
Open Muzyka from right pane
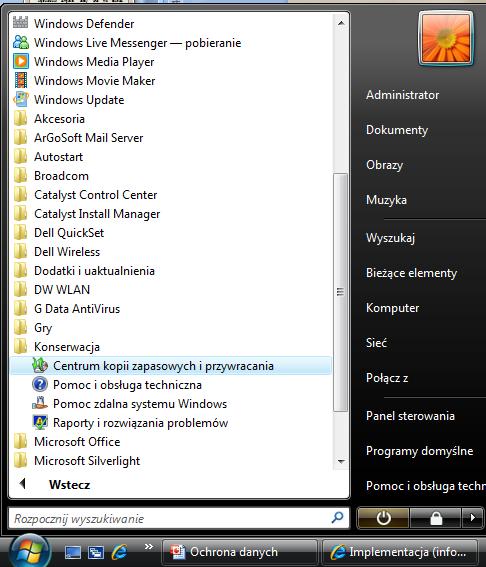tap(386, 200)
